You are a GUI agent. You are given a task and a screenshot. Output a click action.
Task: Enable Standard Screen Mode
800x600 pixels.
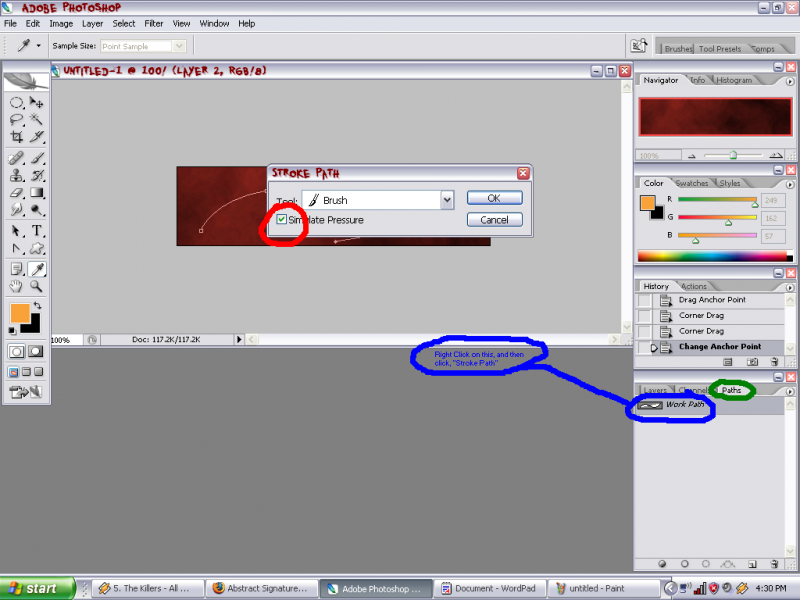[x=14, y=372]
